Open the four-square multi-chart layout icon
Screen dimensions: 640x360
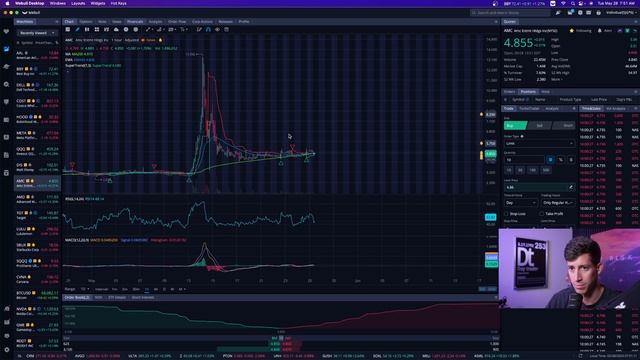(x=97, y=29)
